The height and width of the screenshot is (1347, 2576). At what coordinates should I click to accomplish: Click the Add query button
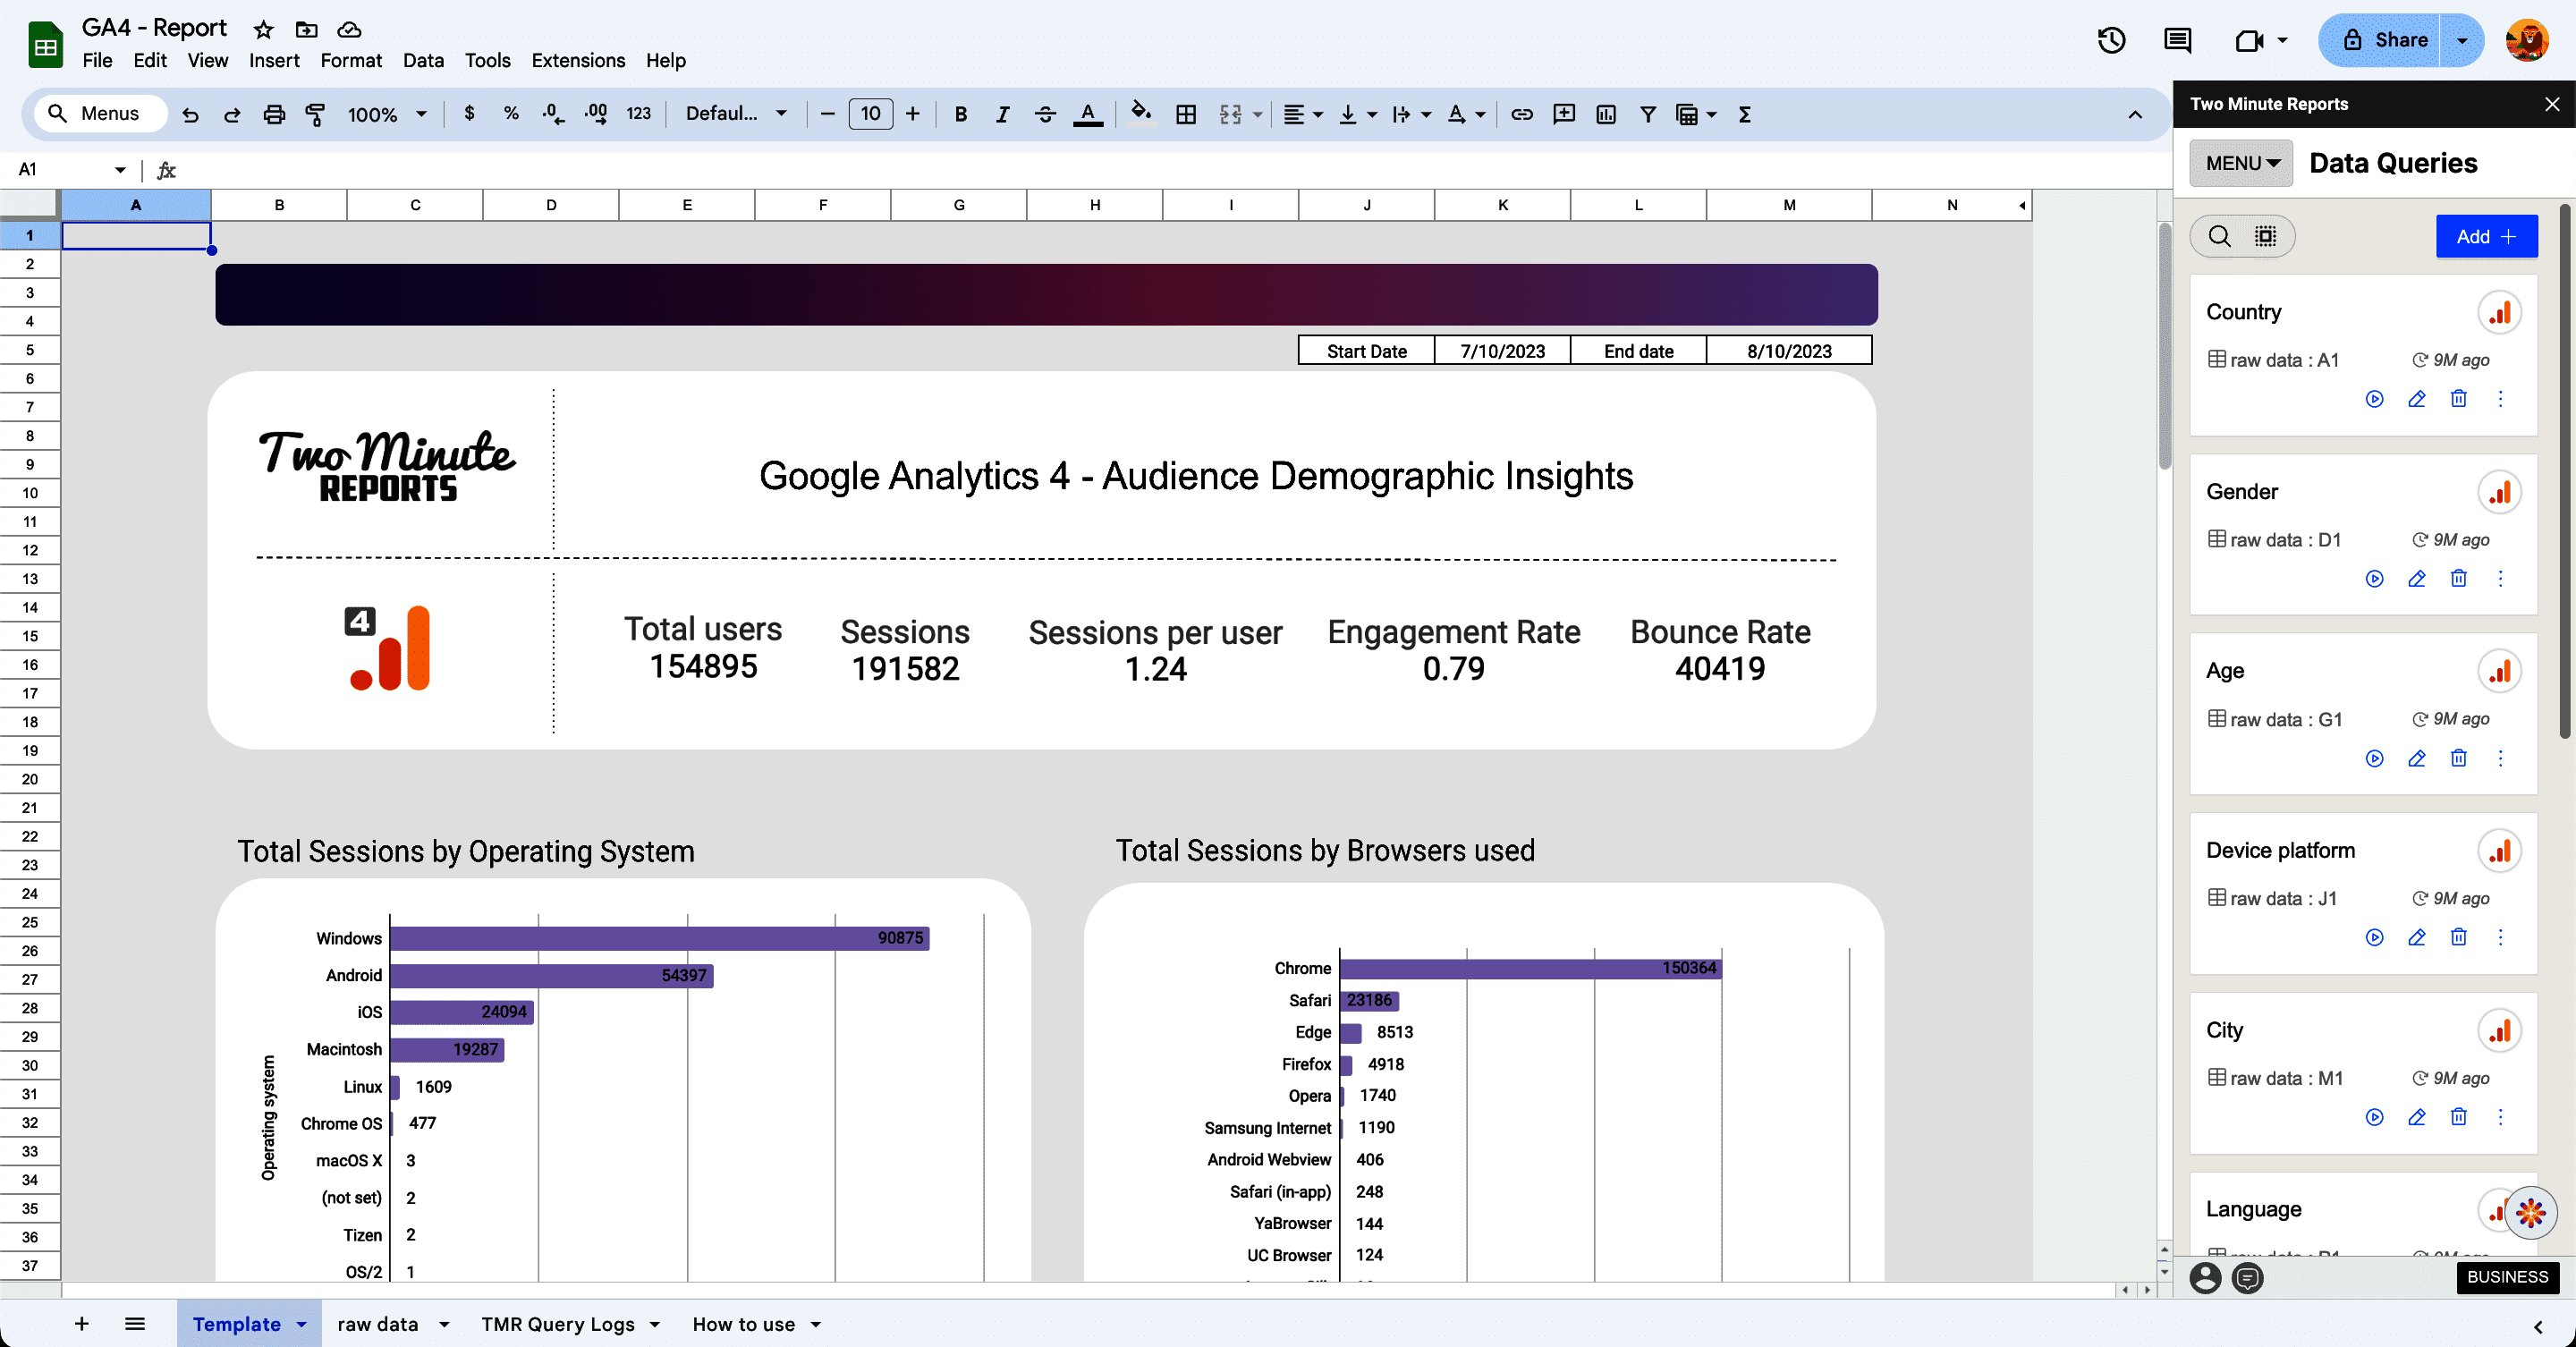point(2485,236)
